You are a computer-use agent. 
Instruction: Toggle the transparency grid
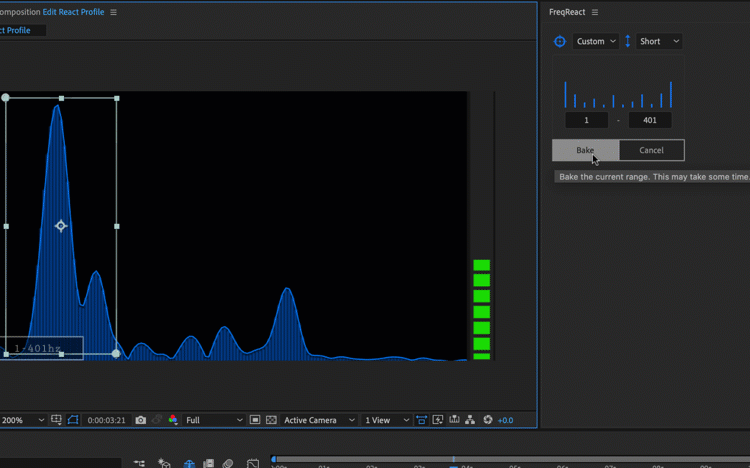(x=271, y=420)
